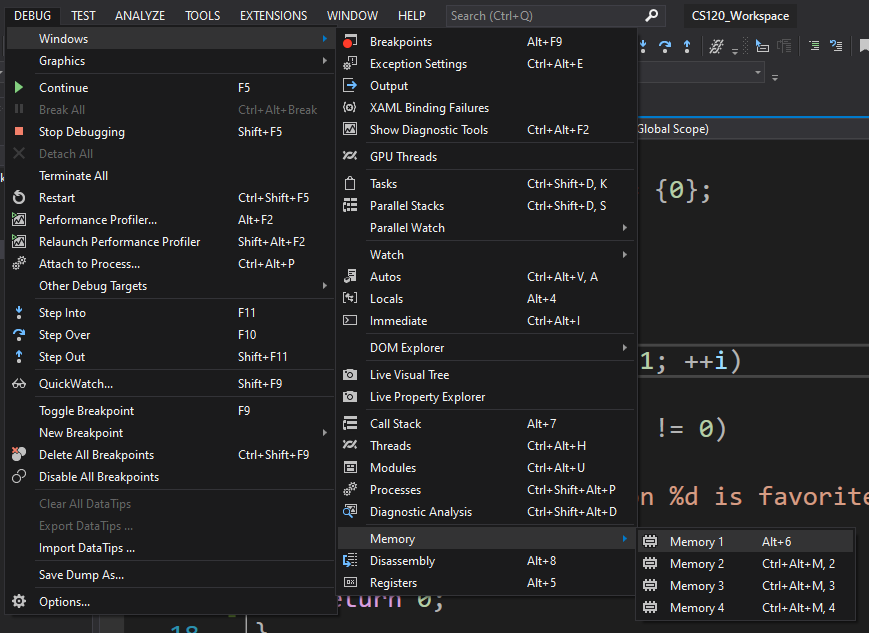Choose Attach to Process
The image size is (869, 633).
coord(171,264)
